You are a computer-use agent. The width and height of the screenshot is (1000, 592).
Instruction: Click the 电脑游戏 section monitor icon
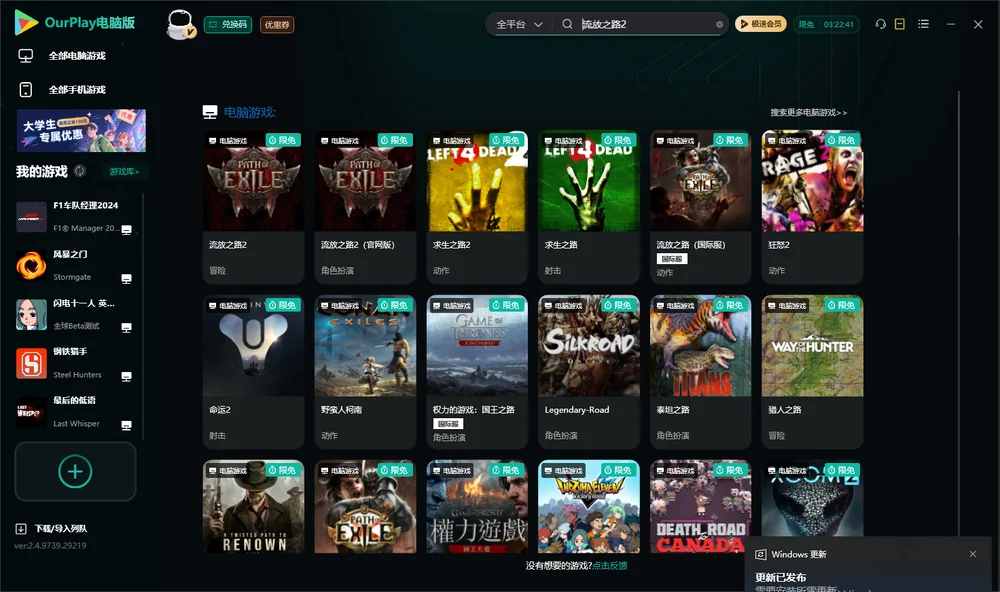pos(210,112)
